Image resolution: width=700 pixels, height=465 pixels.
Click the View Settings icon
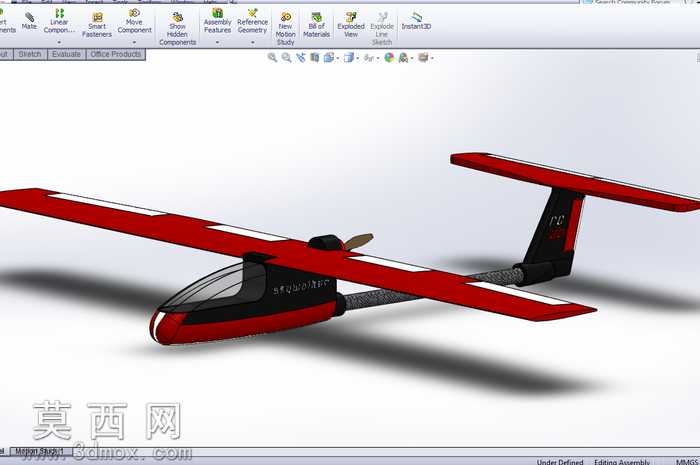423,57
